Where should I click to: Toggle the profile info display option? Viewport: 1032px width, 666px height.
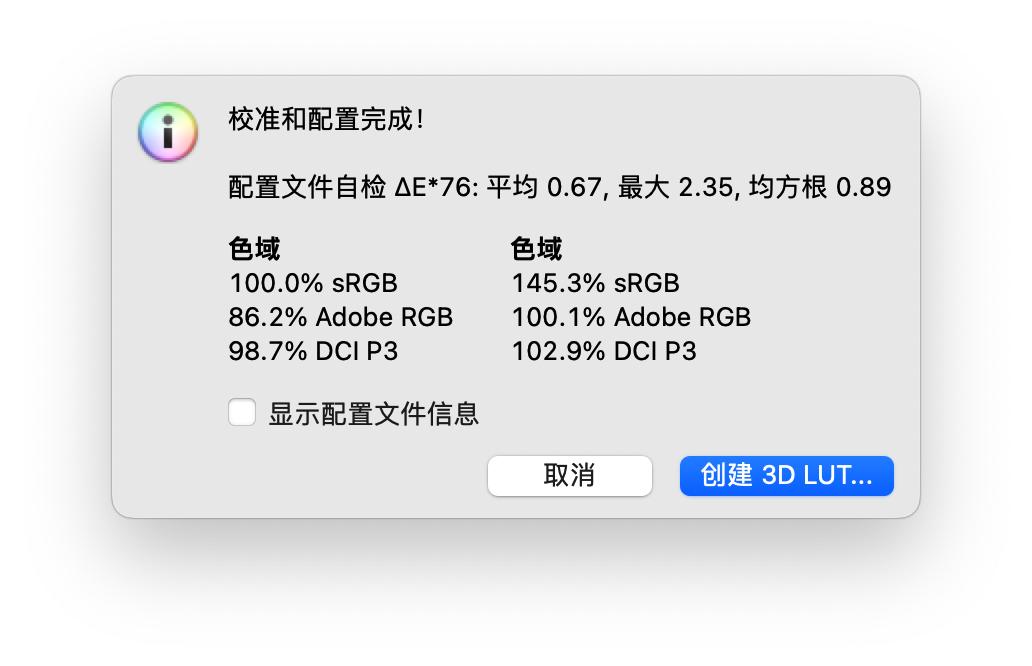(x=241, y=412)
